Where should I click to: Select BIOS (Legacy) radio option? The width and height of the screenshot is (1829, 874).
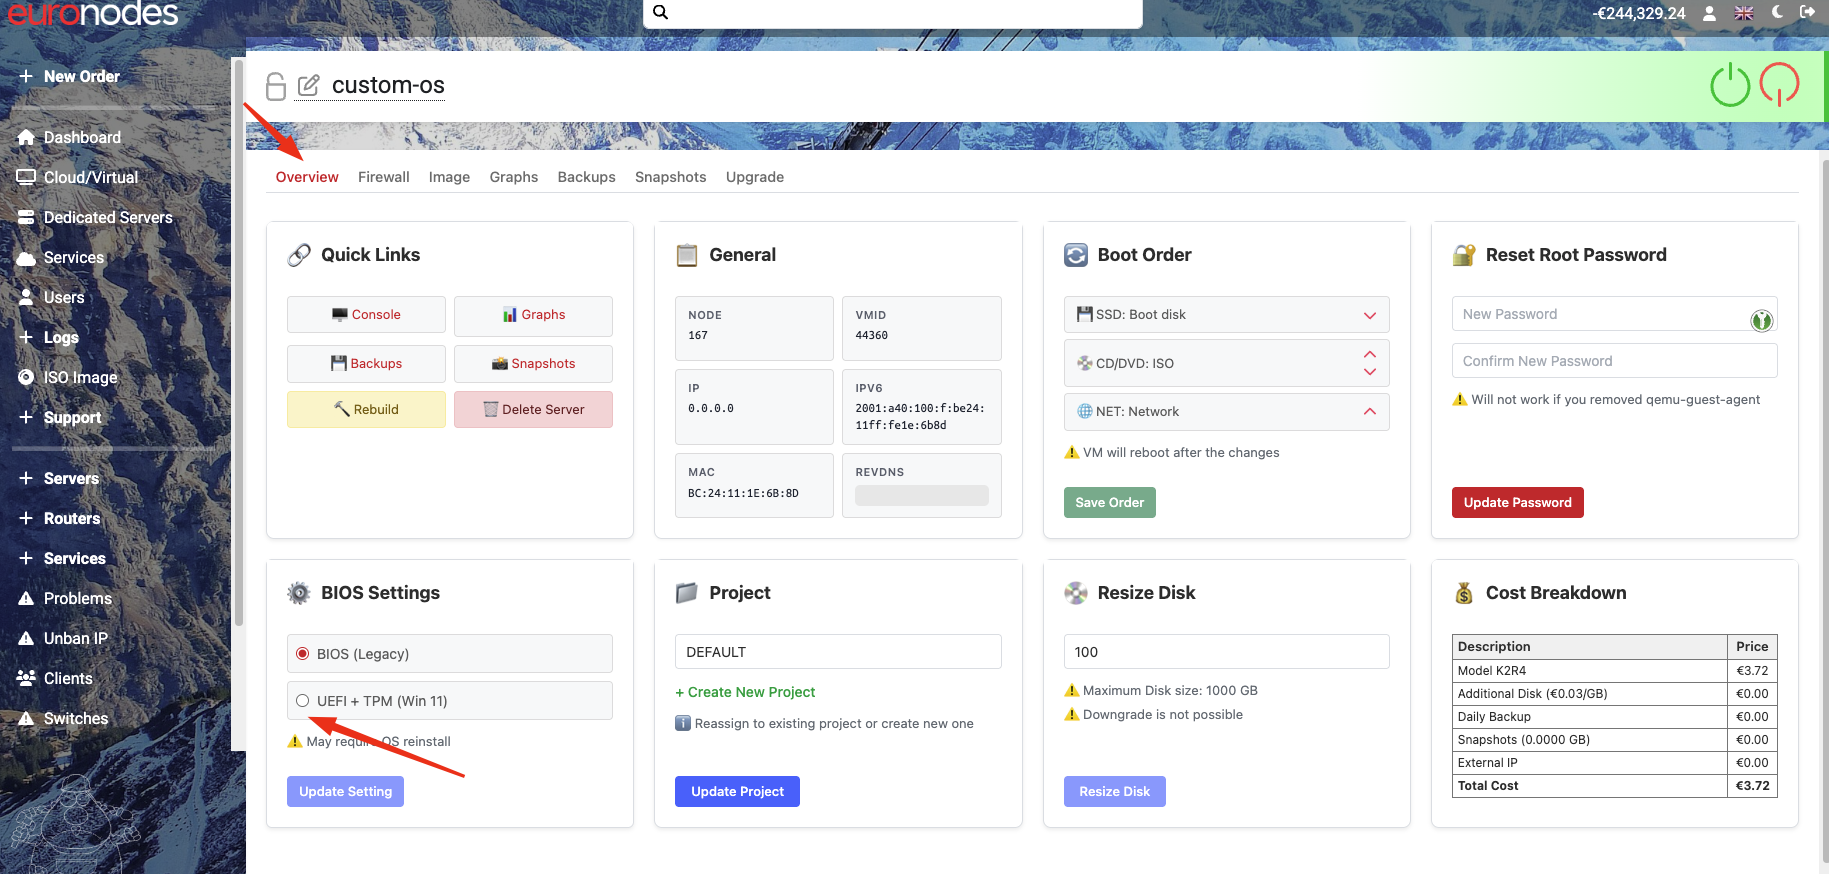click(303, 654)
